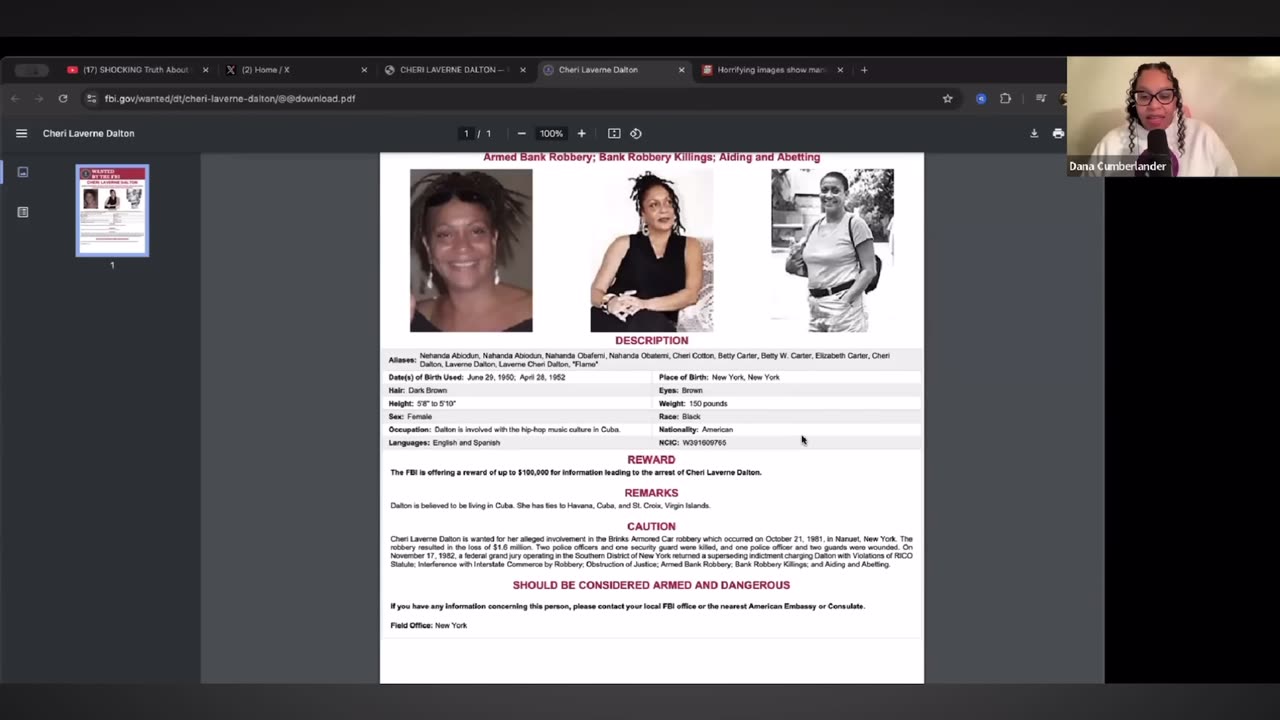
Task: Print the PDF using the printer icon
Action: pos(1058,133)
